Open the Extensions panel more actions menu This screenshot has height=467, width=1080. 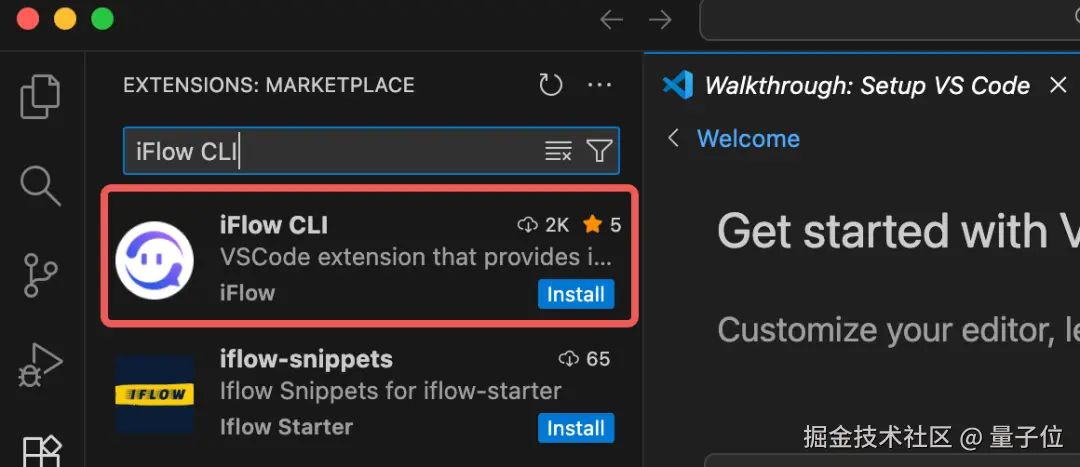click(x=599, y=85)
